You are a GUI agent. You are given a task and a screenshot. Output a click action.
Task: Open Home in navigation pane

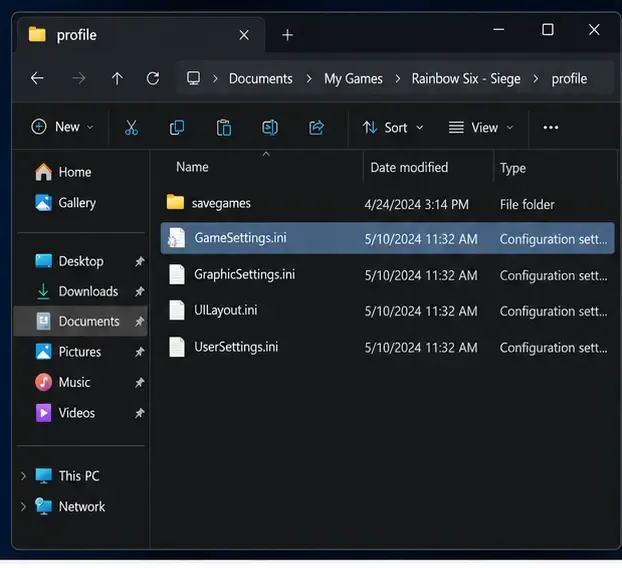[75, 172]
